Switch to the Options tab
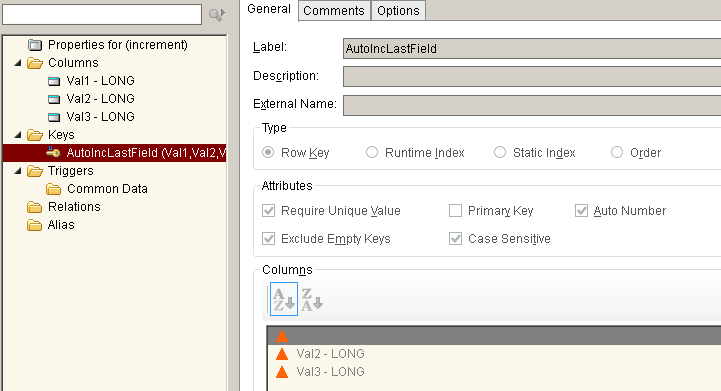 pyautogui.click(x=398, y=11)
